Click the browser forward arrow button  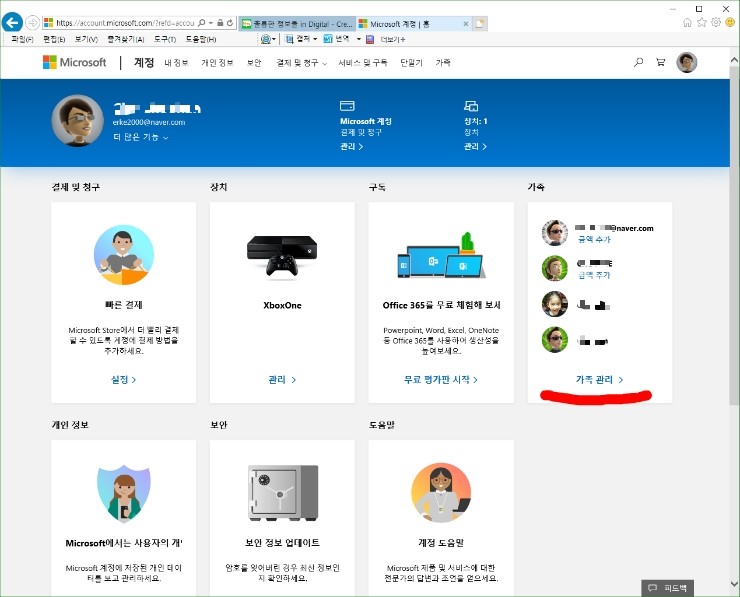(x=32, y=22)
